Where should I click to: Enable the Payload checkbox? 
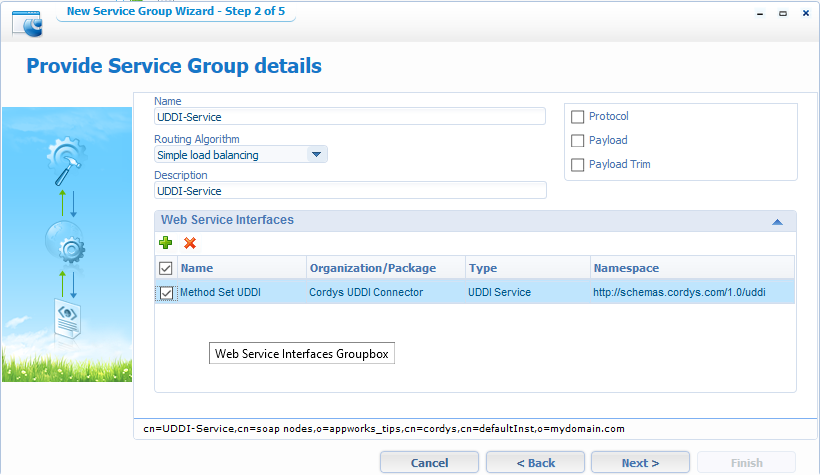click(x=577, y=141)
